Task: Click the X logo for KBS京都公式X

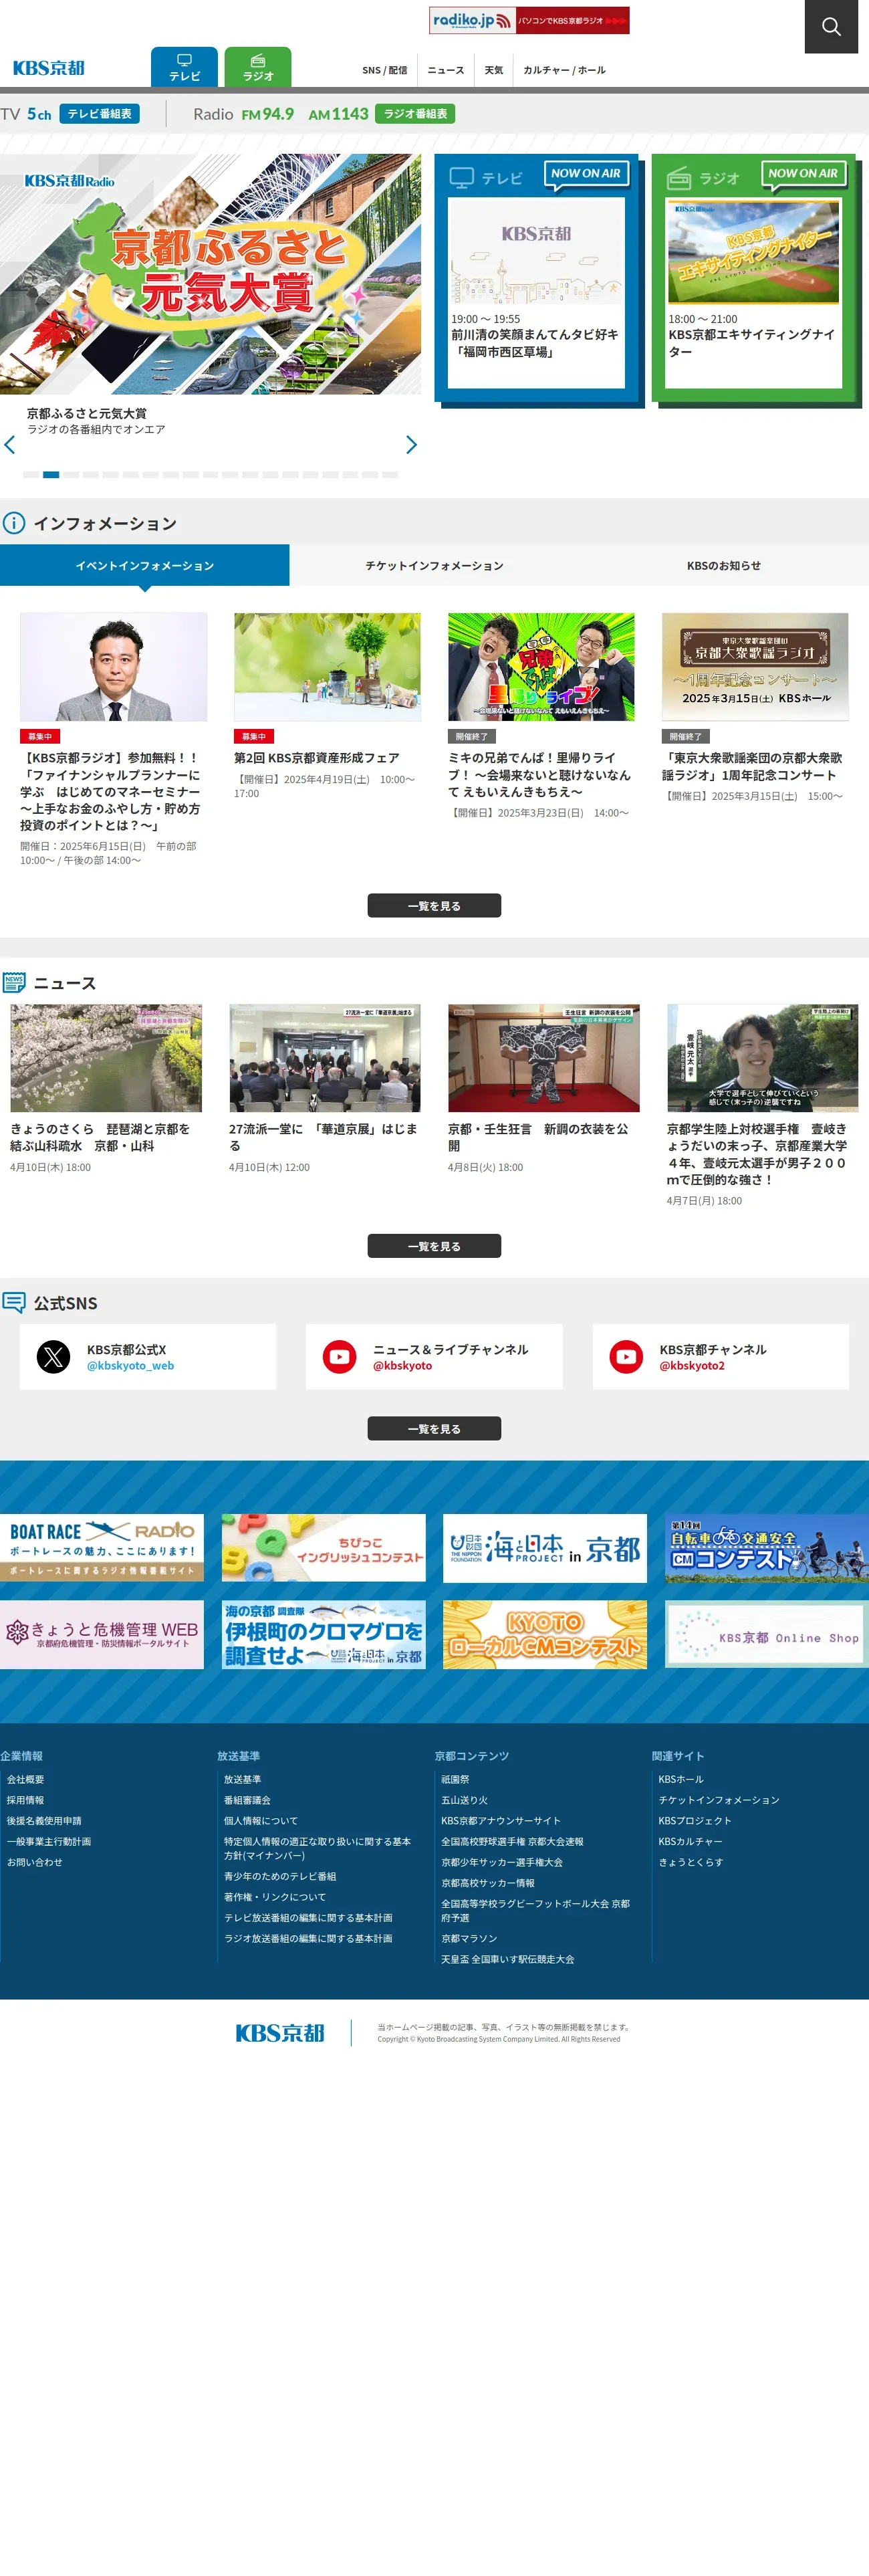Action: (x=54, y=1357)
